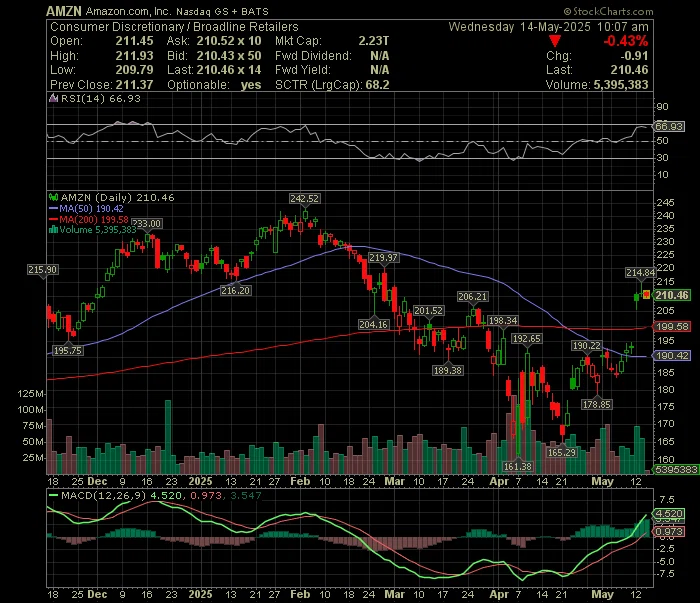This screenshot has height=603, width=700.
Task: Click the 0.973 MACD signal axis tag
Action: pyautogui.click(x=669, y=532)
